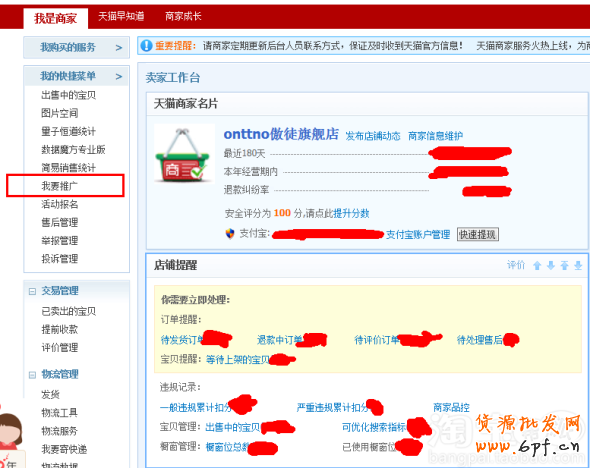Collapse the 物流管理 section
This screenshot has width=590, height=468.
[x=32, y=375]
